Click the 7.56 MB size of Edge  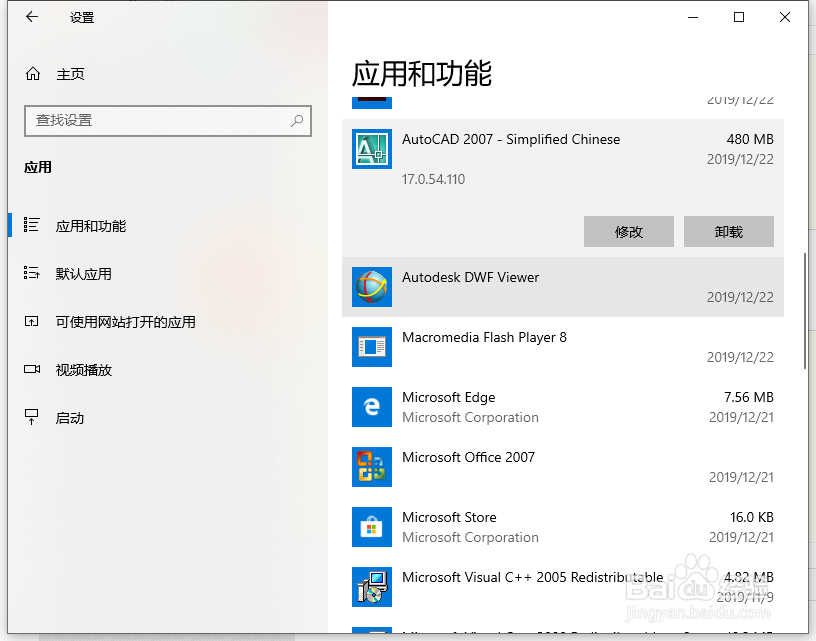[749, 398]
